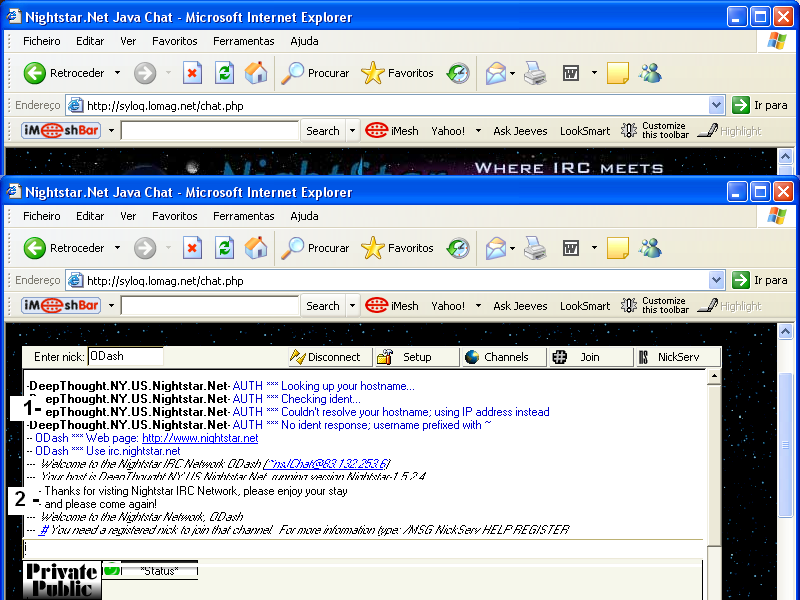The height and width of the screenshot is (600, 800).
Task: Open Ver menu in front window
Action: [128, 216]
